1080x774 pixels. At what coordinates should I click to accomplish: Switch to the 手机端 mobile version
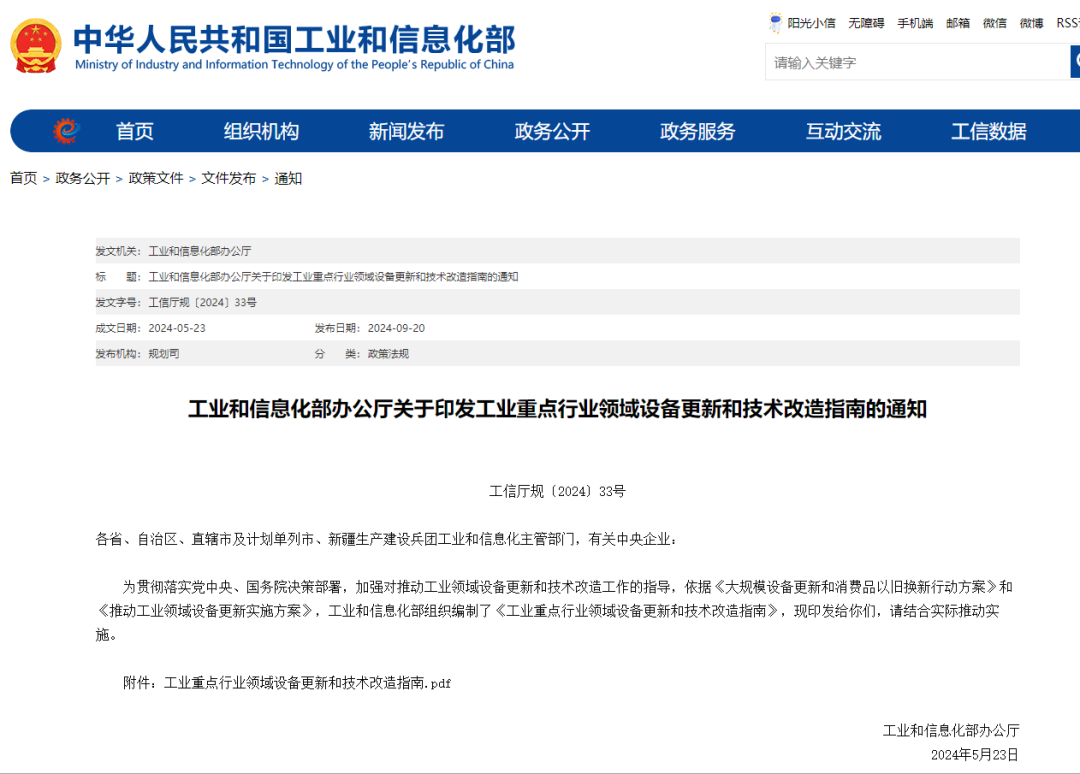point(914,23)
